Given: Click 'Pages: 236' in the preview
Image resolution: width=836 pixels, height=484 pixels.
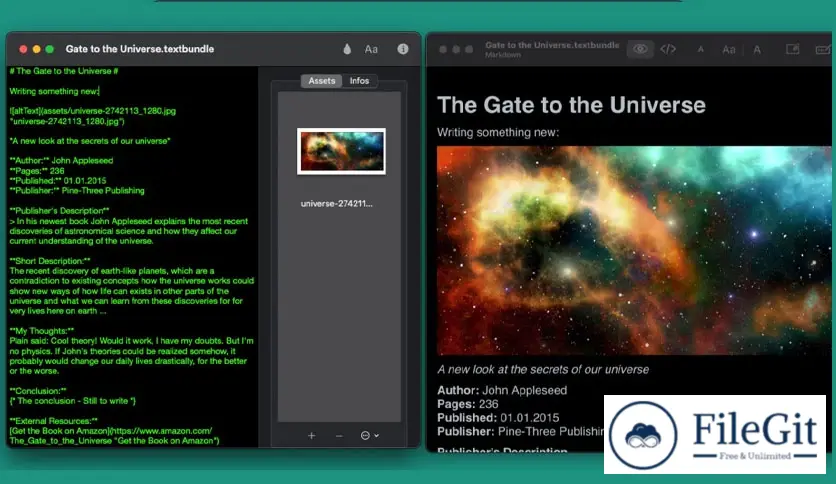Looking at the screenshot, I should (x=468, y=404).
